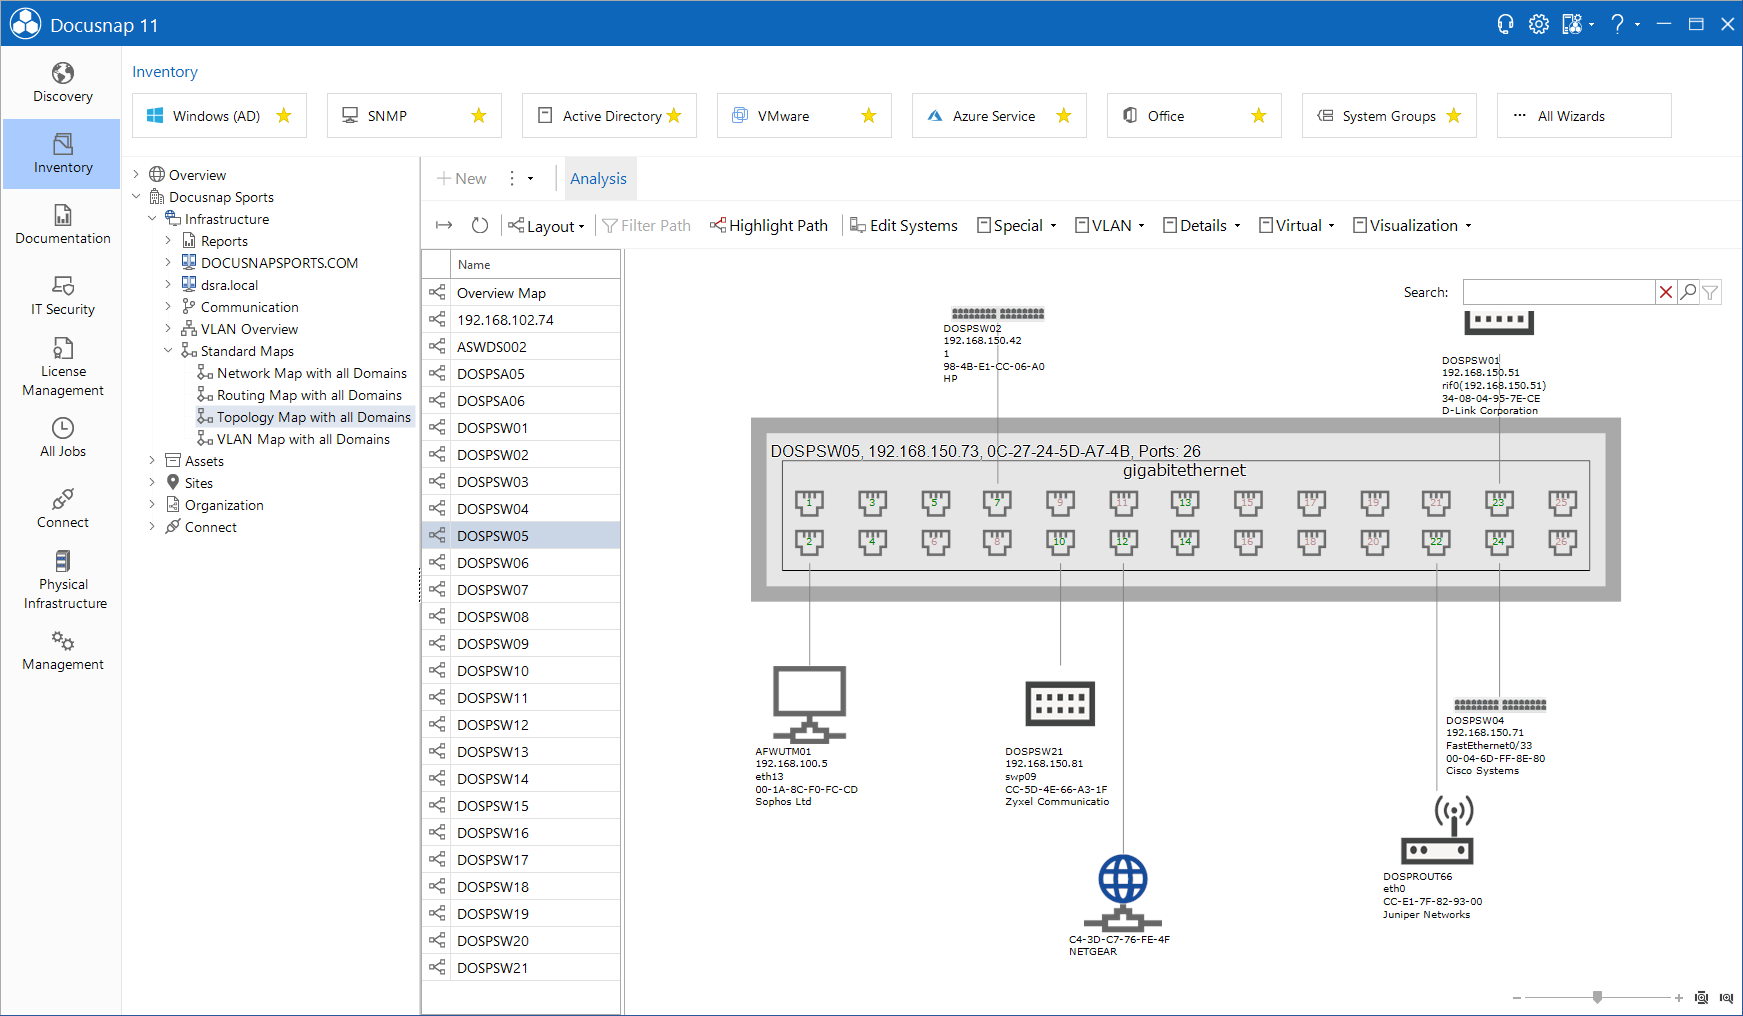Open the Visualization dropdown arrow
1743x1016 pixels.
pos(1468,226)
